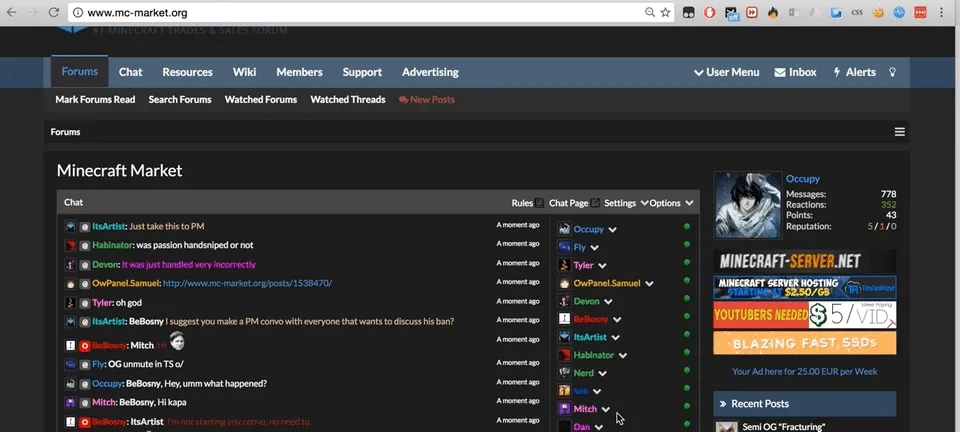Image resolution: width=960 pixels, height=432 pixels.
Task: Click 'Your Ad here for 25.00 EUR per Week'
Action: point(804,371)
